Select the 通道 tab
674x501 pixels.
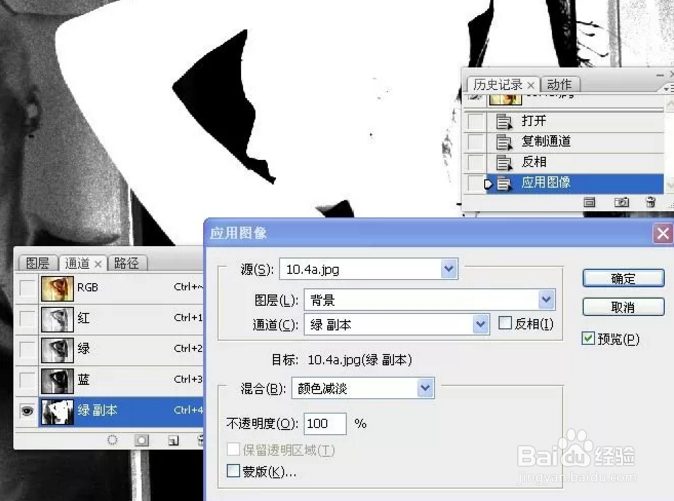(77, 263)
